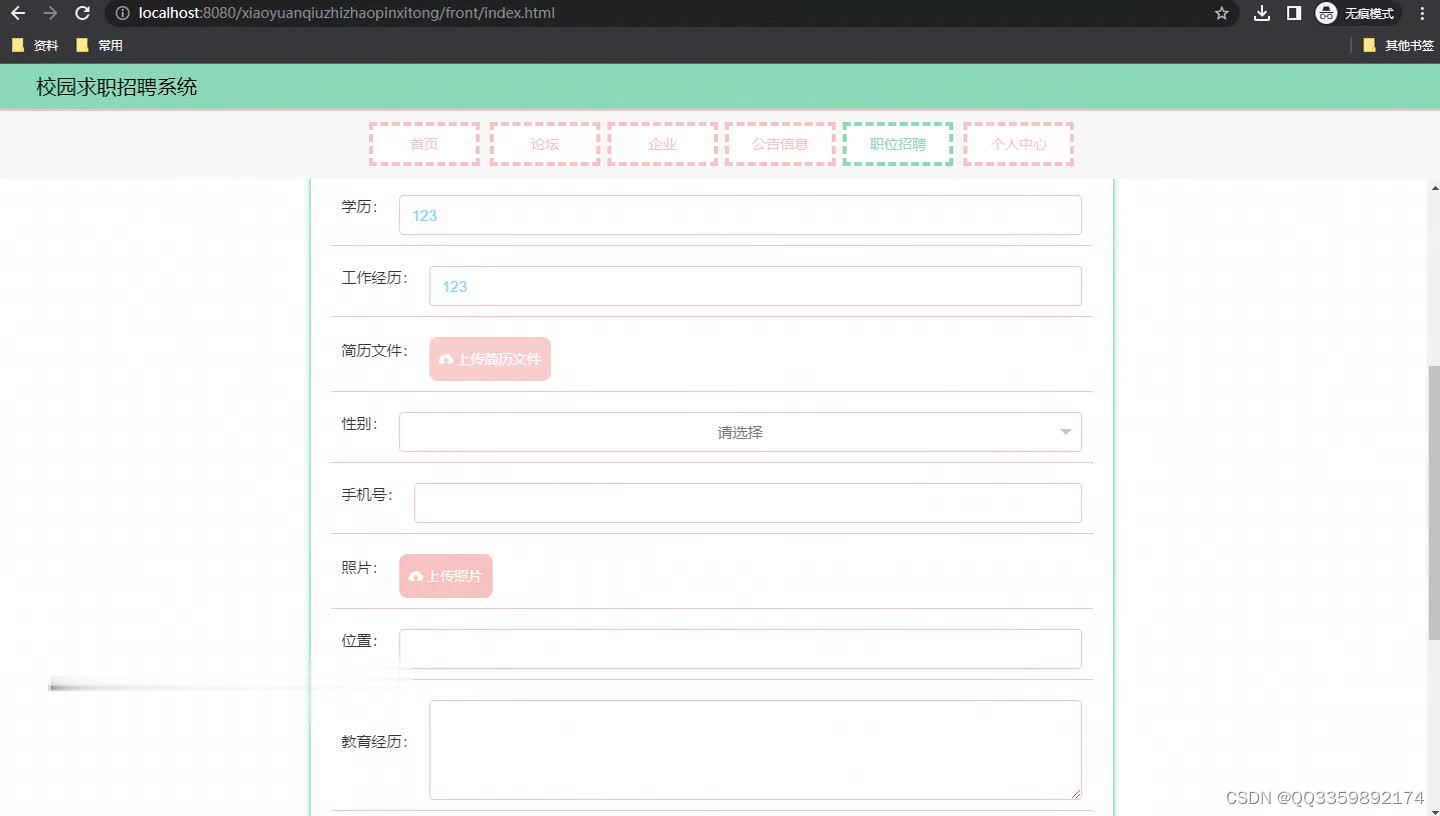
Task: Open the 资料 bookmark folder
Action: tap(35, 45)
